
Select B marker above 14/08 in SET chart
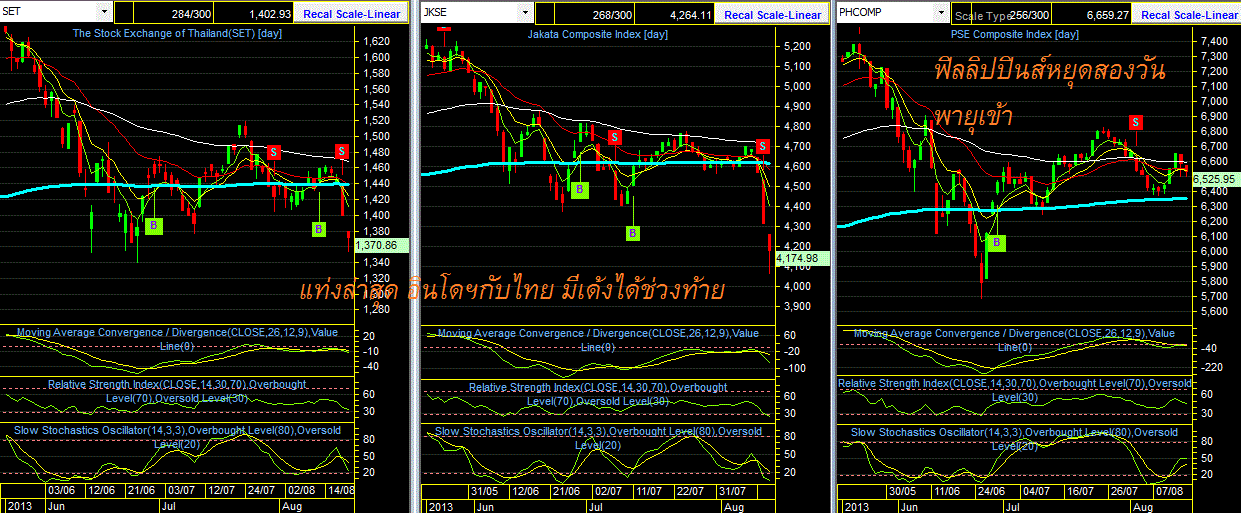[319, 229]
